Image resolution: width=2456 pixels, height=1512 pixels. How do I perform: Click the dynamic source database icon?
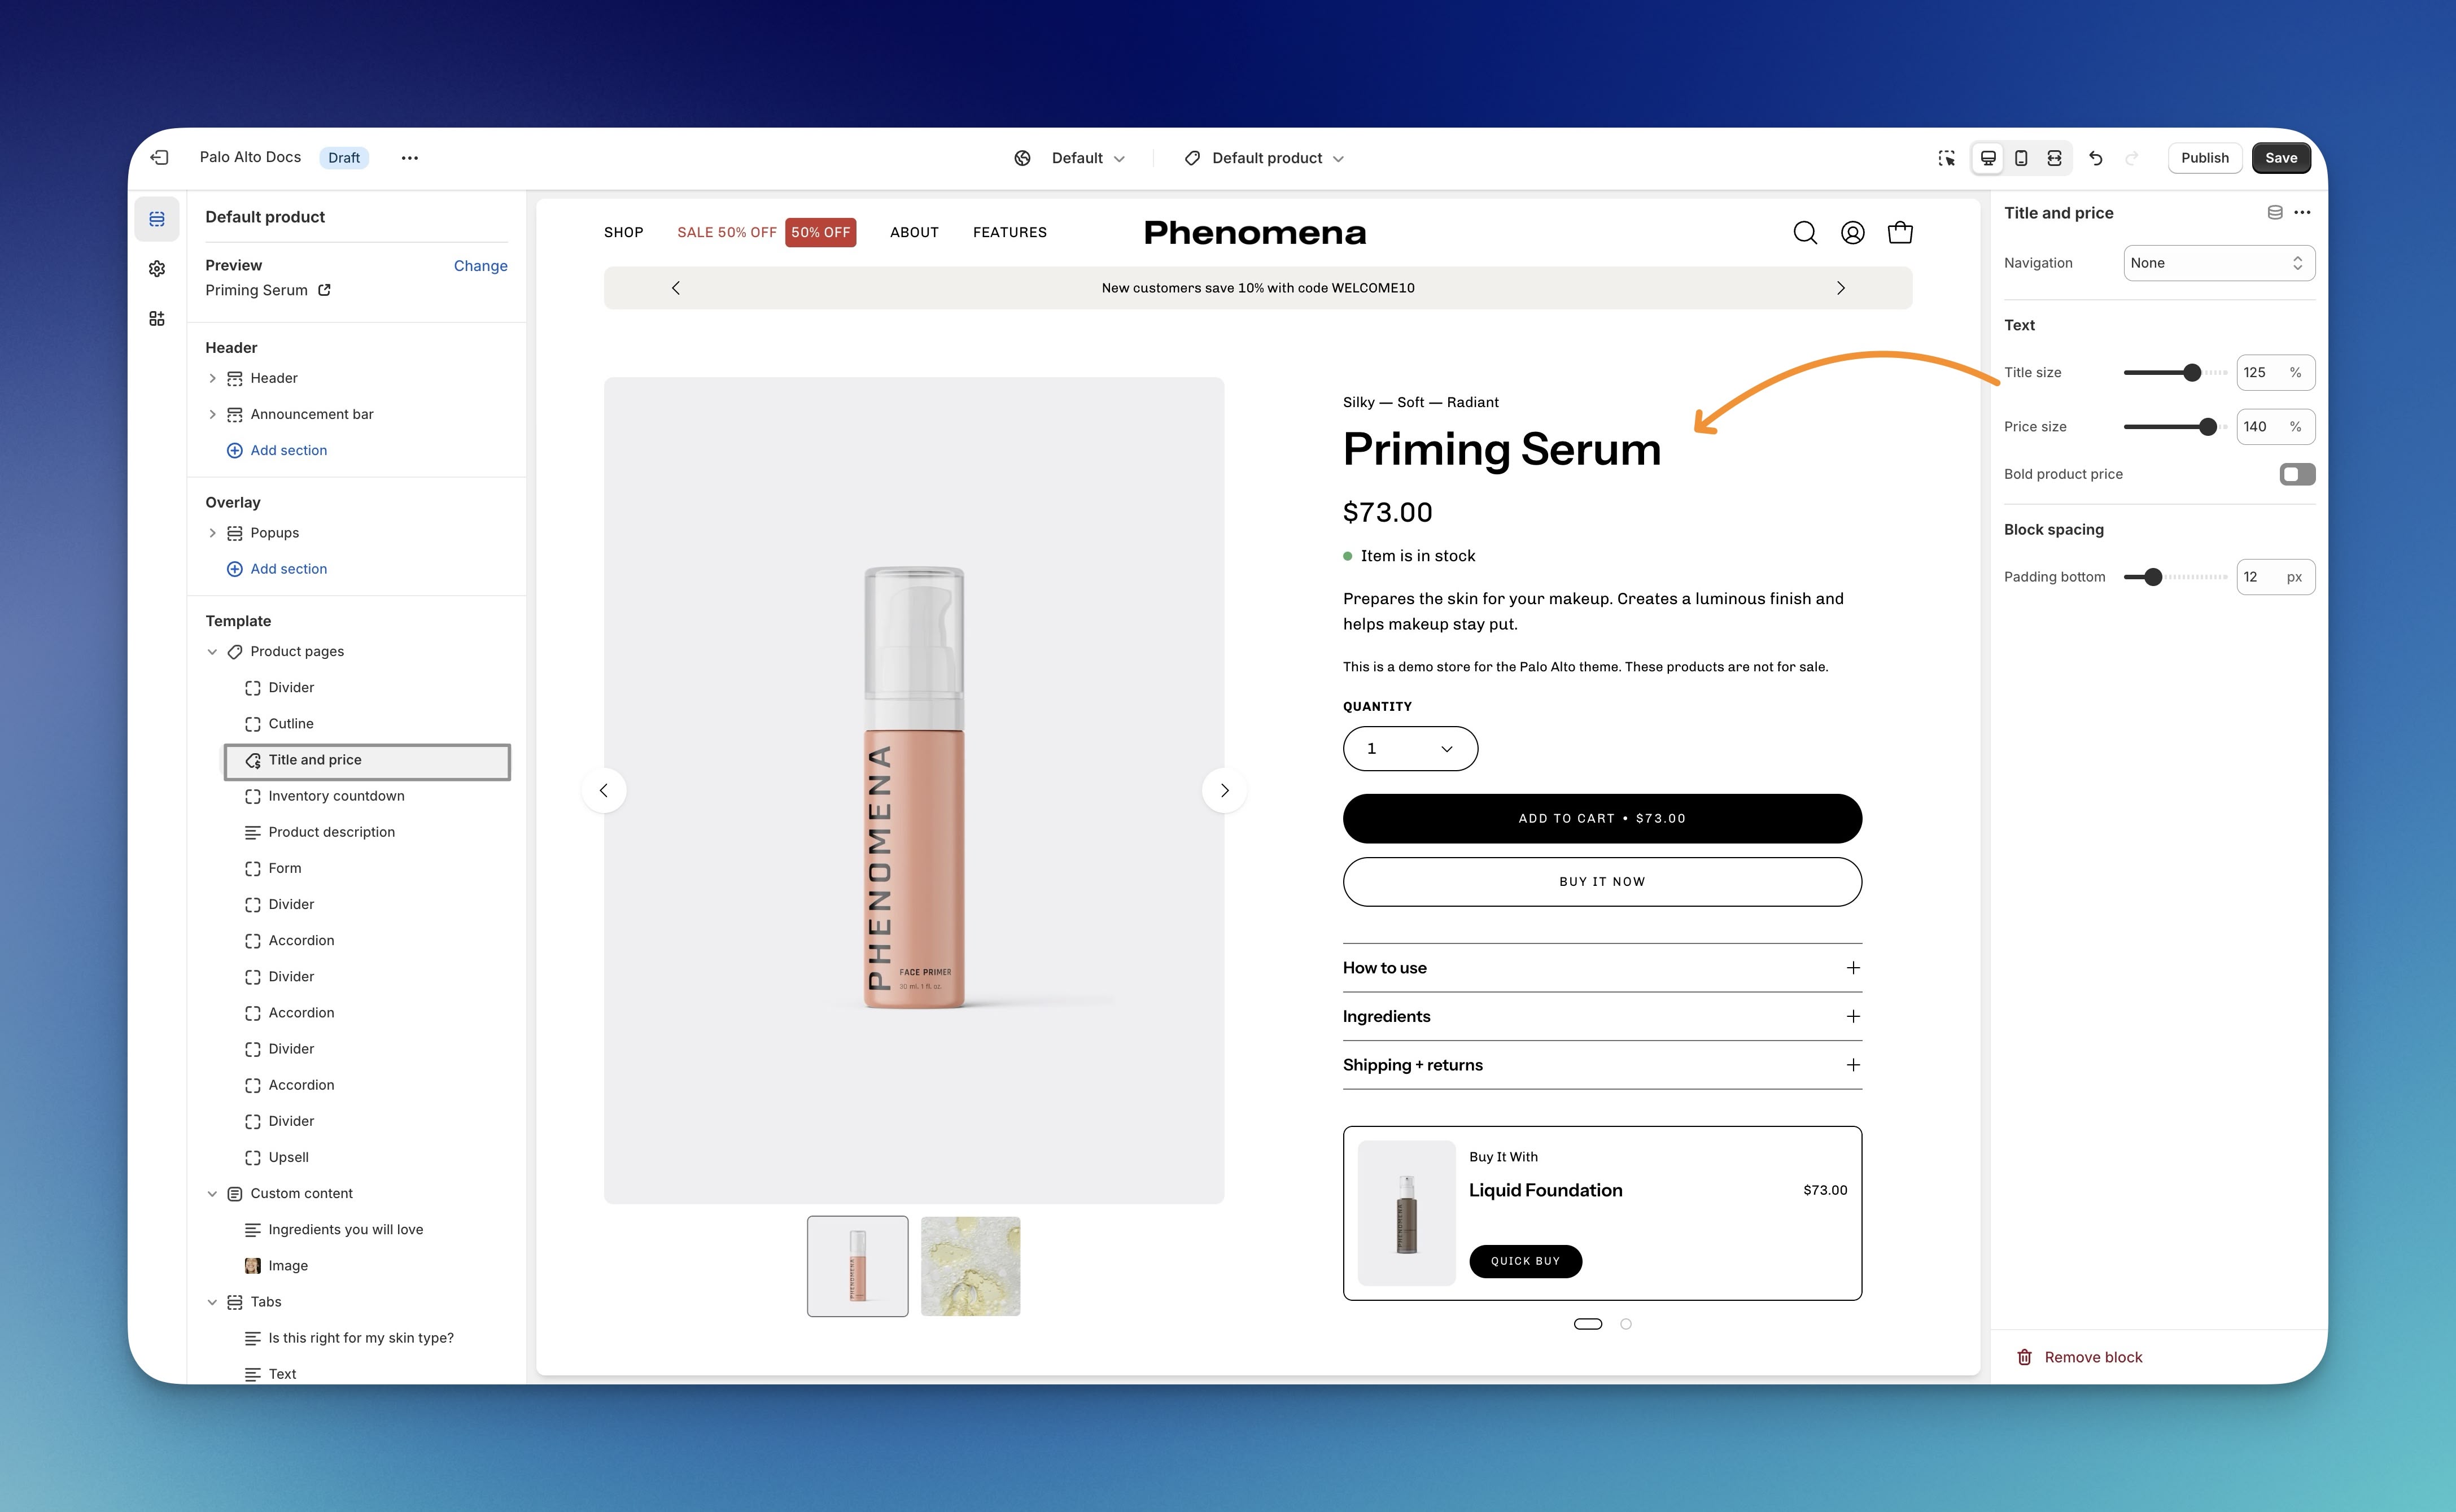(x=2274, y=213)
